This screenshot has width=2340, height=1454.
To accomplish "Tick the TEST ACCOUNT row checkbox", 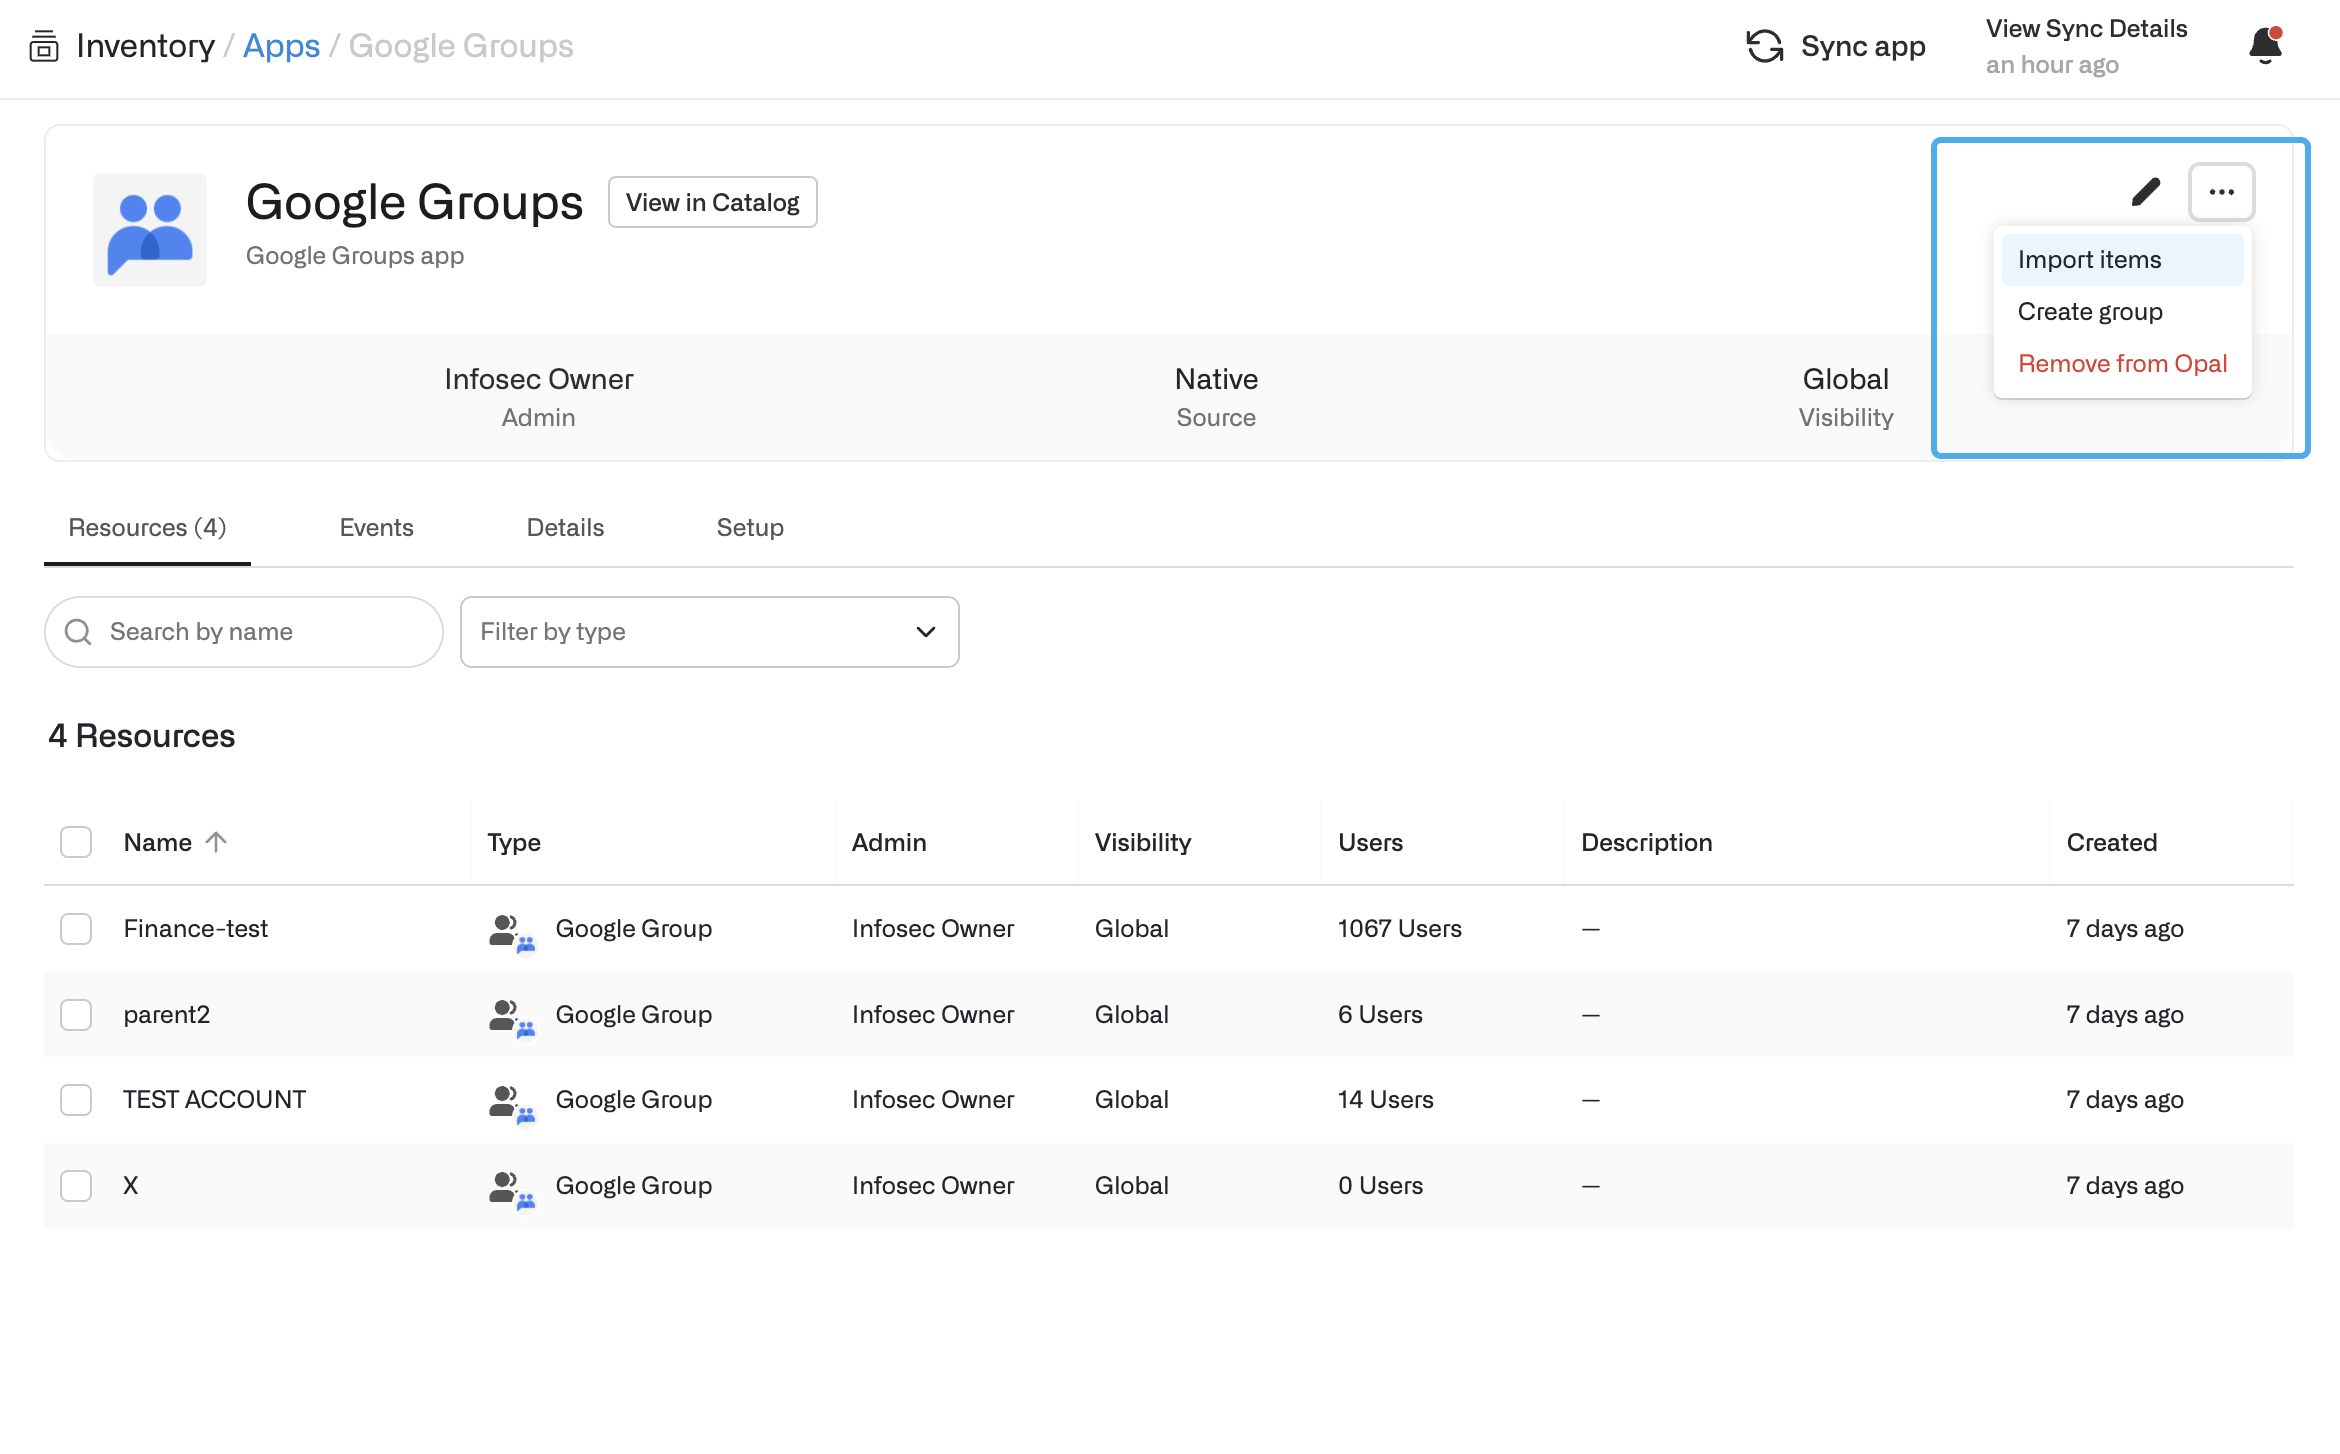I will [x=76, y=1100].
